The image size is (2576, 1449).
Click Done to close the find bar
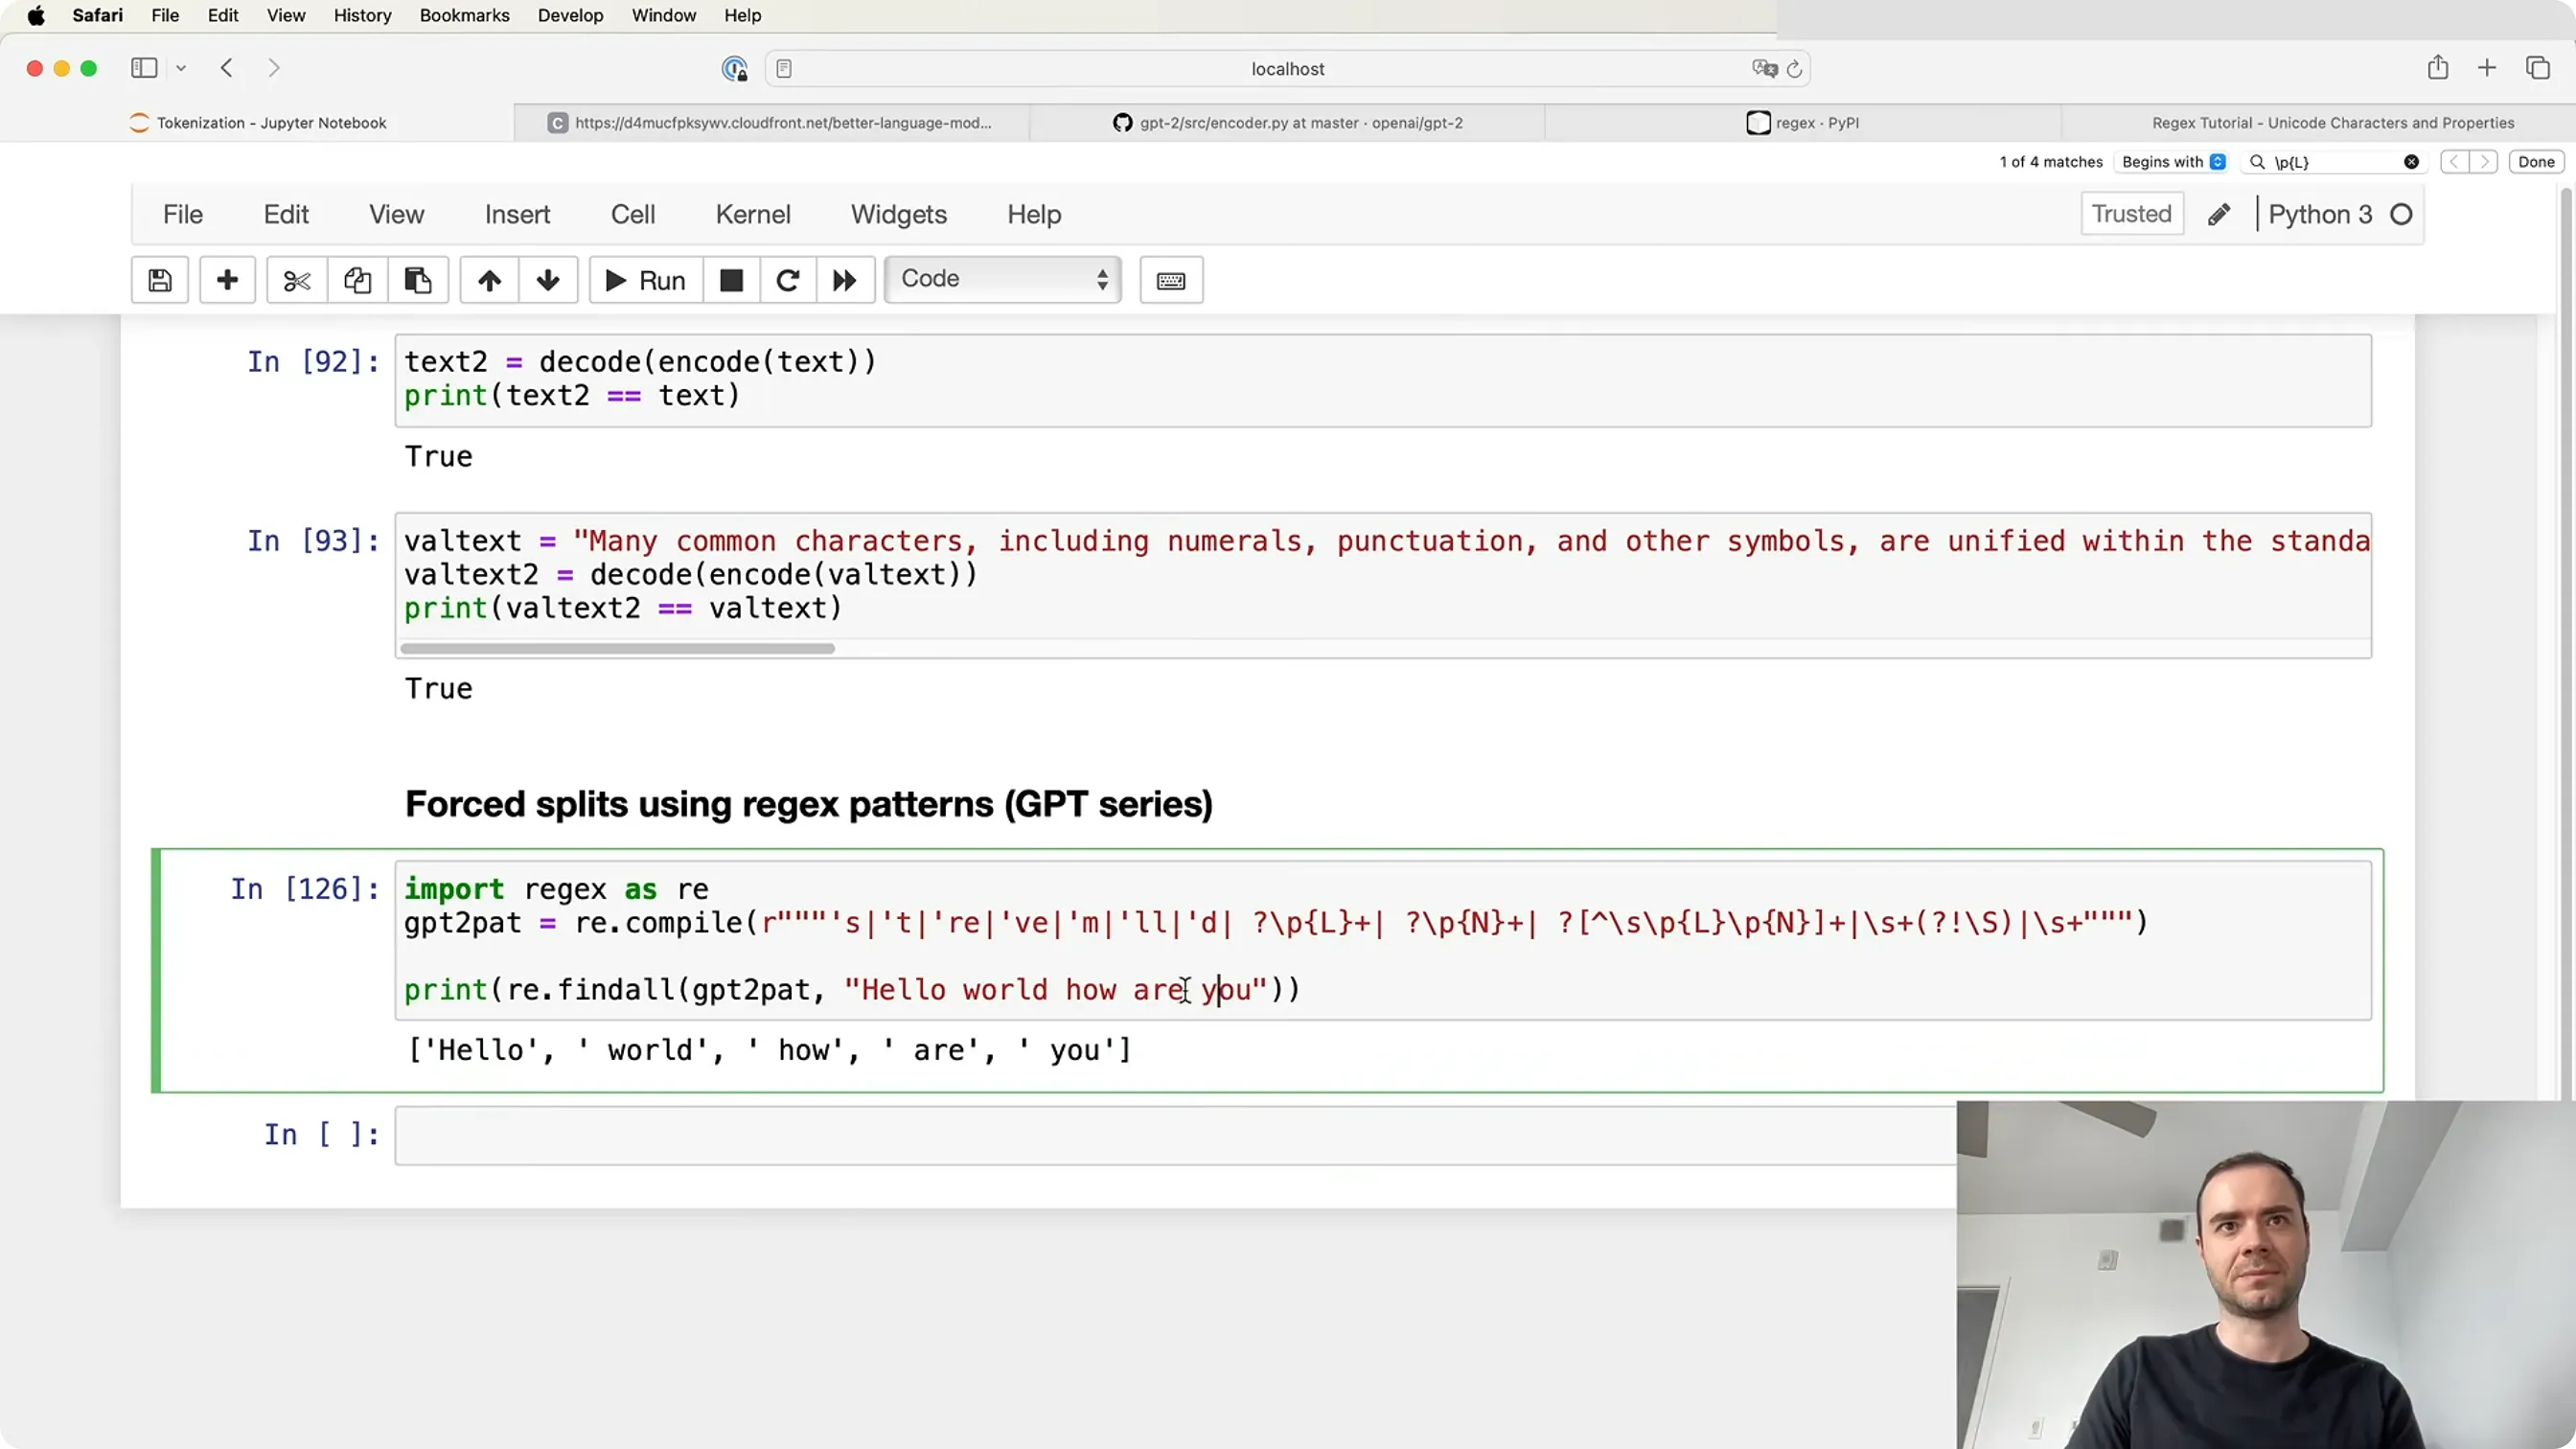coord(2536,162)
